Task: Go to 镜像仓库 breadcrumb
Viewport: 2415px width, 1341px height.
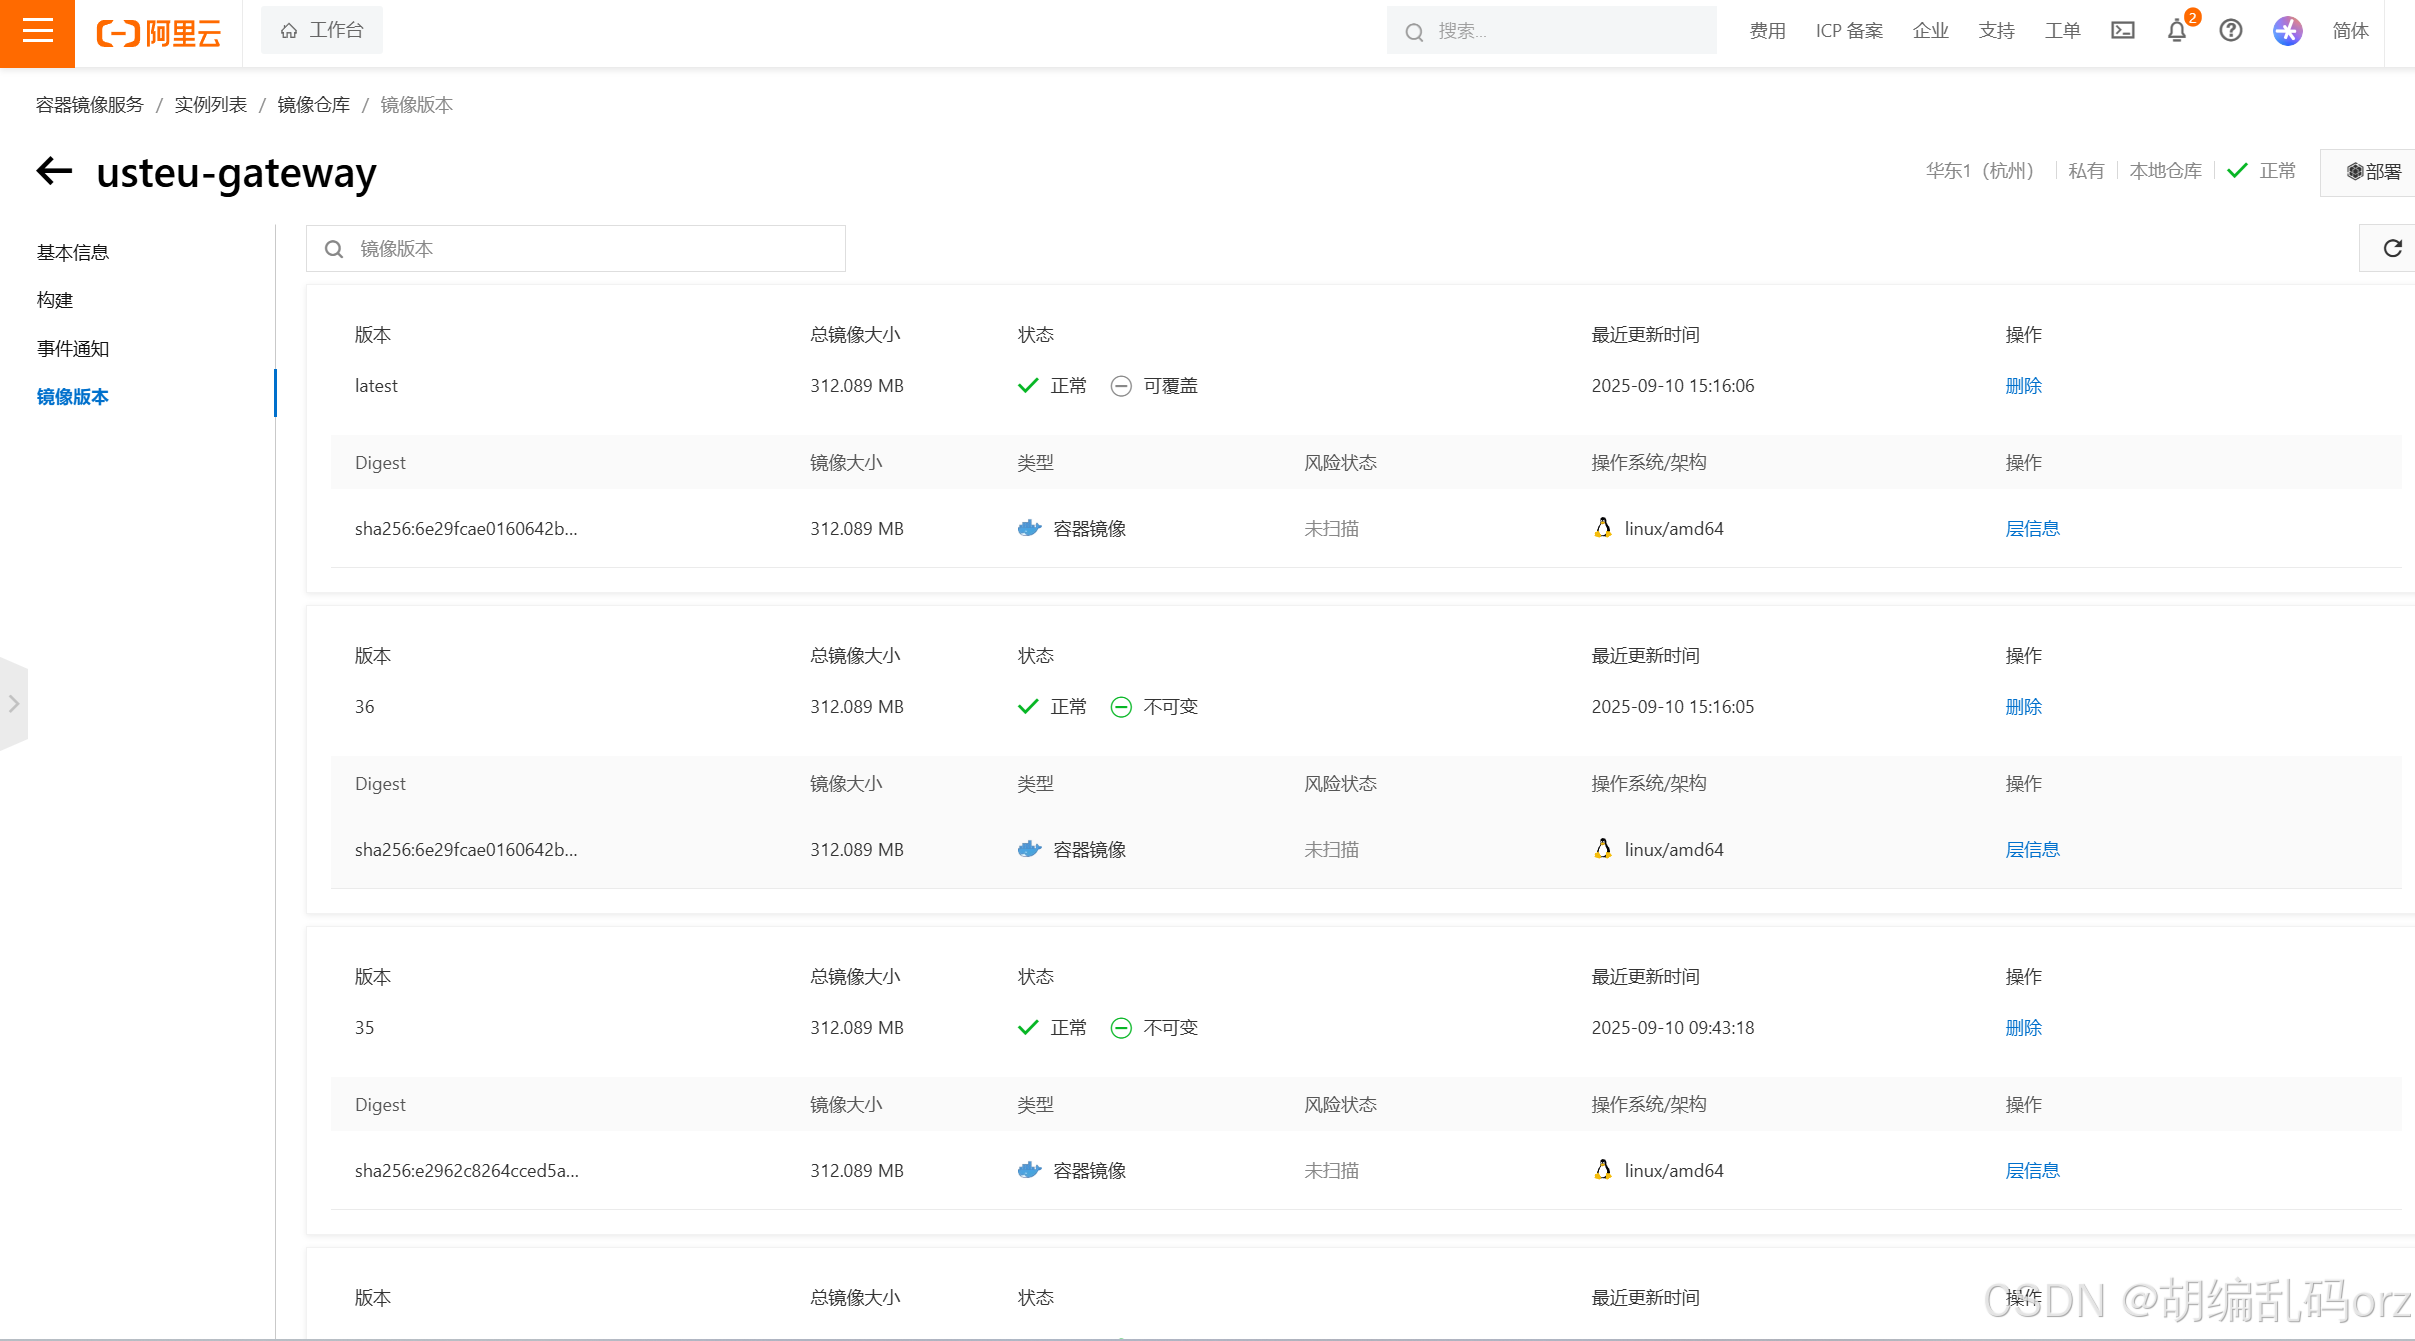Action: coord(313,105)
